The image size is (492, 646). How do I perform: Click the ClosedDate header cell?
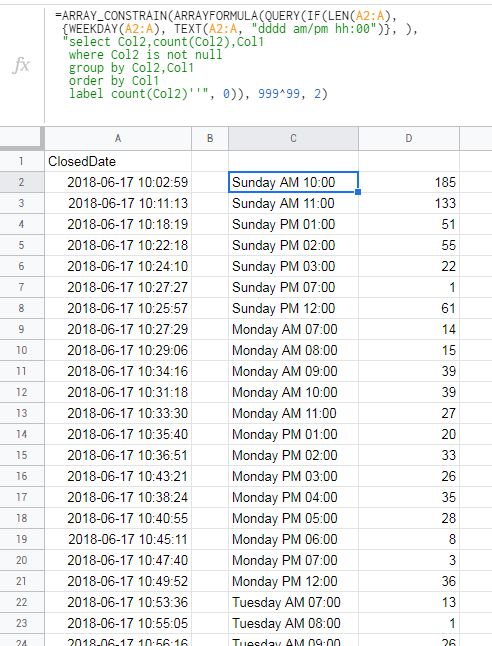[x=118, y=161]
